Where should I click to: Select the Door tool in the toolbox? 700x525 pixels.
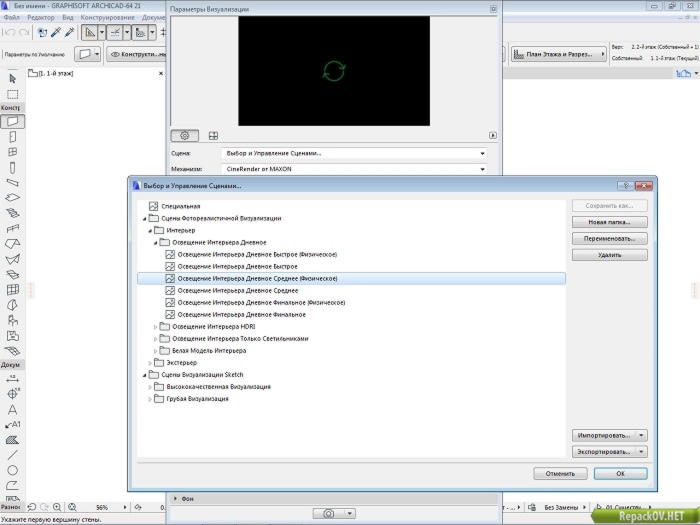coord(12,137)
